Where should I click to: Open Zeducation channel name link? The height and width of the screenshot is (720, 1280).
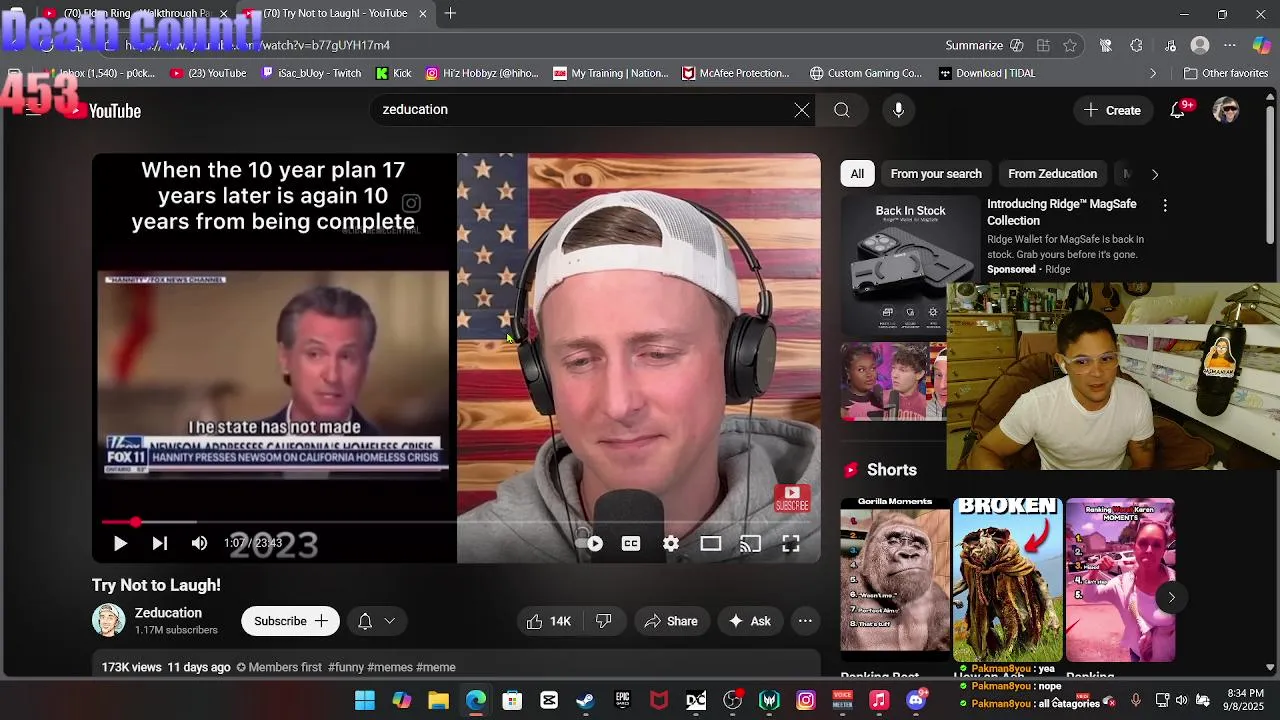[168, 613]
